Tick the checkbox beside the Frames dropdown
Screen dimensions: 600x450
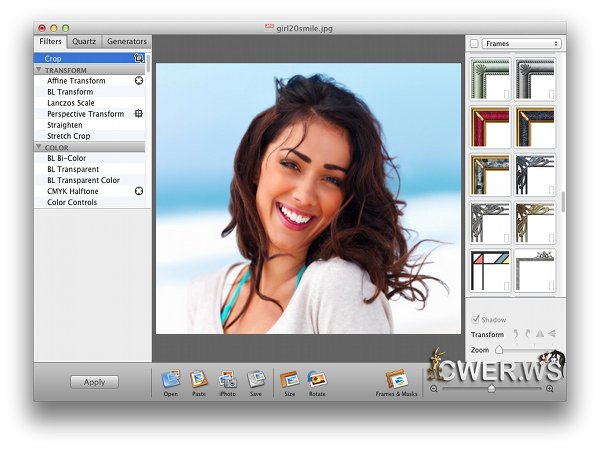pyautogui.click(x=473, y=44)
